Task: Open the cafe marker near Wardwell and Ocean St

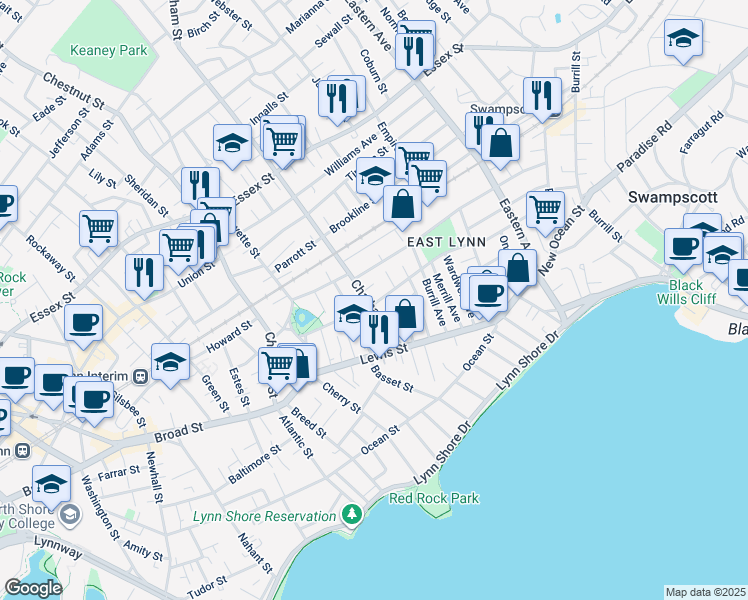Action: coord(488,295)
